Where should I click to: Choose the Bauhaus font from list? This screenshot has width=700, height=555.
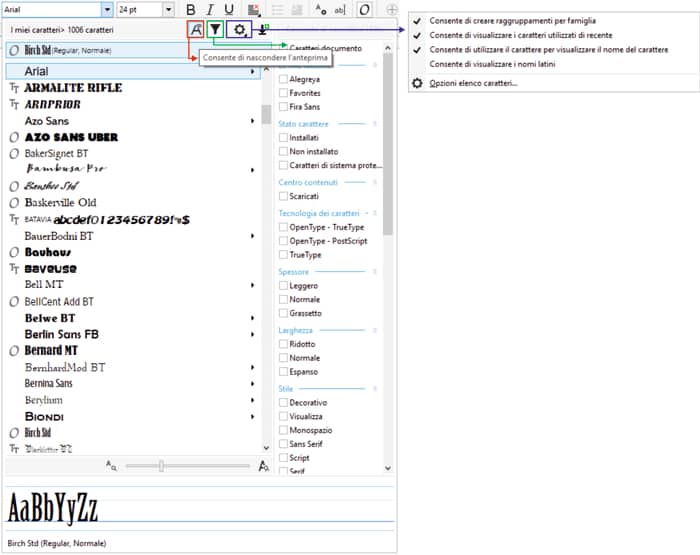coord(48,252)
